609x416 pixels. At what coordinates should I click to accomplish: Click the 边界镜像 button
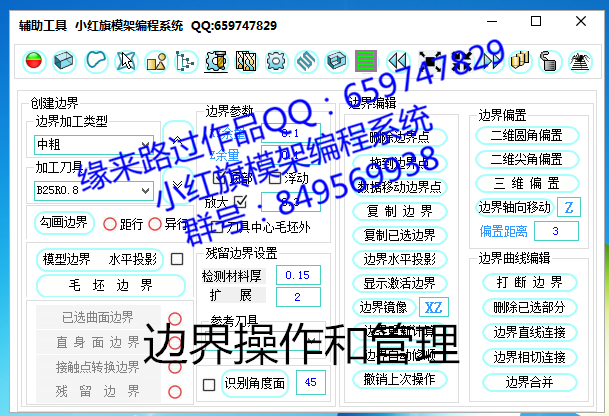383,307
